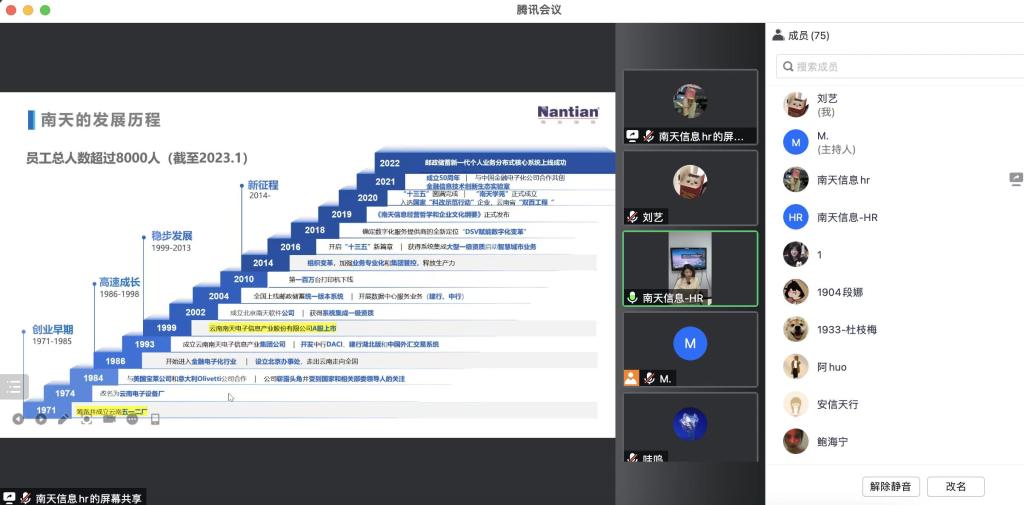Click screen-share icon beside 南天信息hr member
This screenshot has width=1024, height=505.
point(1015,179)
